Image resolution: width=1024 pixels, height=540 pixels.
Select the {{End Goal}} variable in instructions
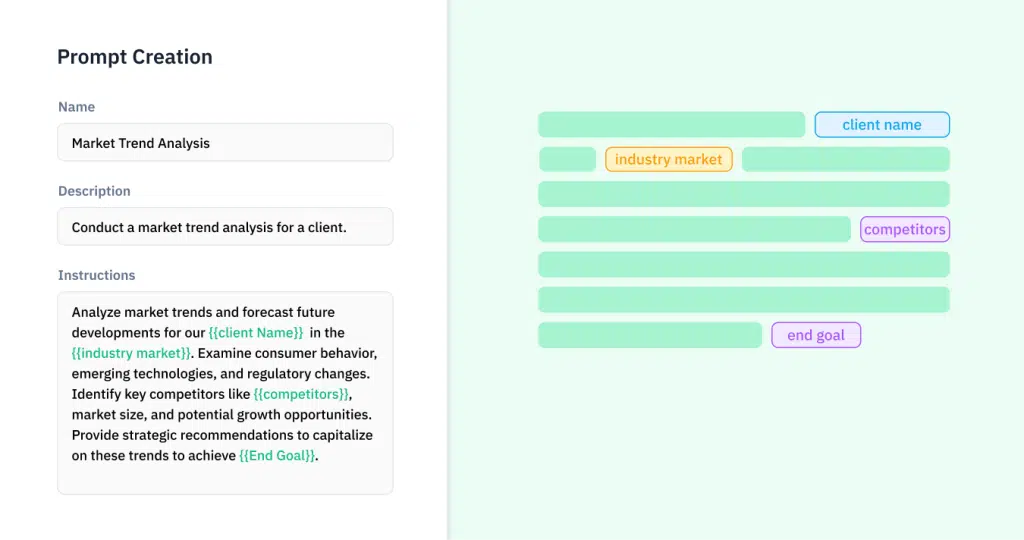pyautogui.click(x=277, y=456)
